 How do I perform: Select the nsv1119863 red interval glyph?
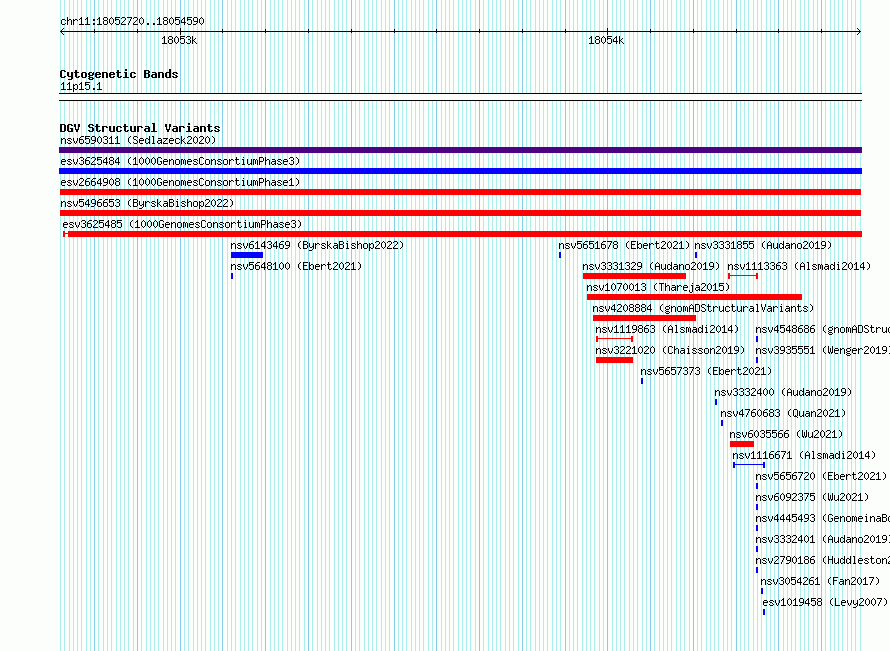click(x=615, y=339)
